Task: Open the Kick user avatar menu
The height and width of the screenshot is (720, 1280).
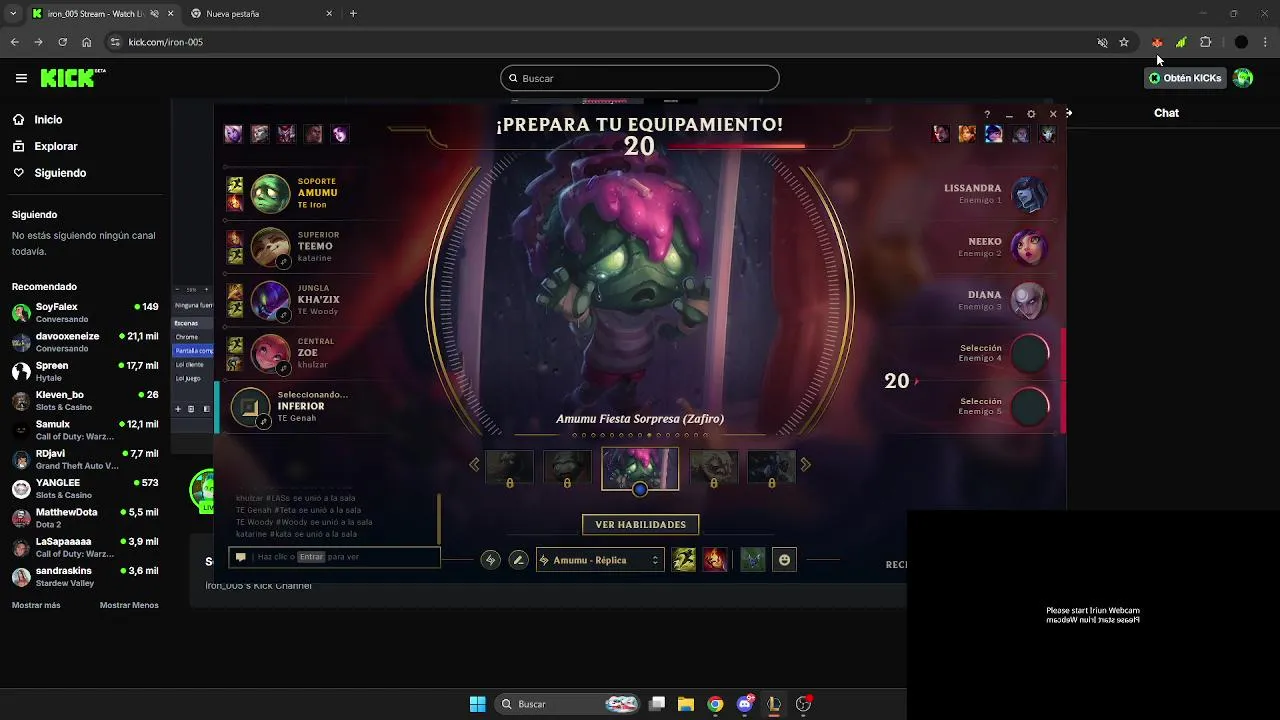Action: click(x=1243, y=78)
